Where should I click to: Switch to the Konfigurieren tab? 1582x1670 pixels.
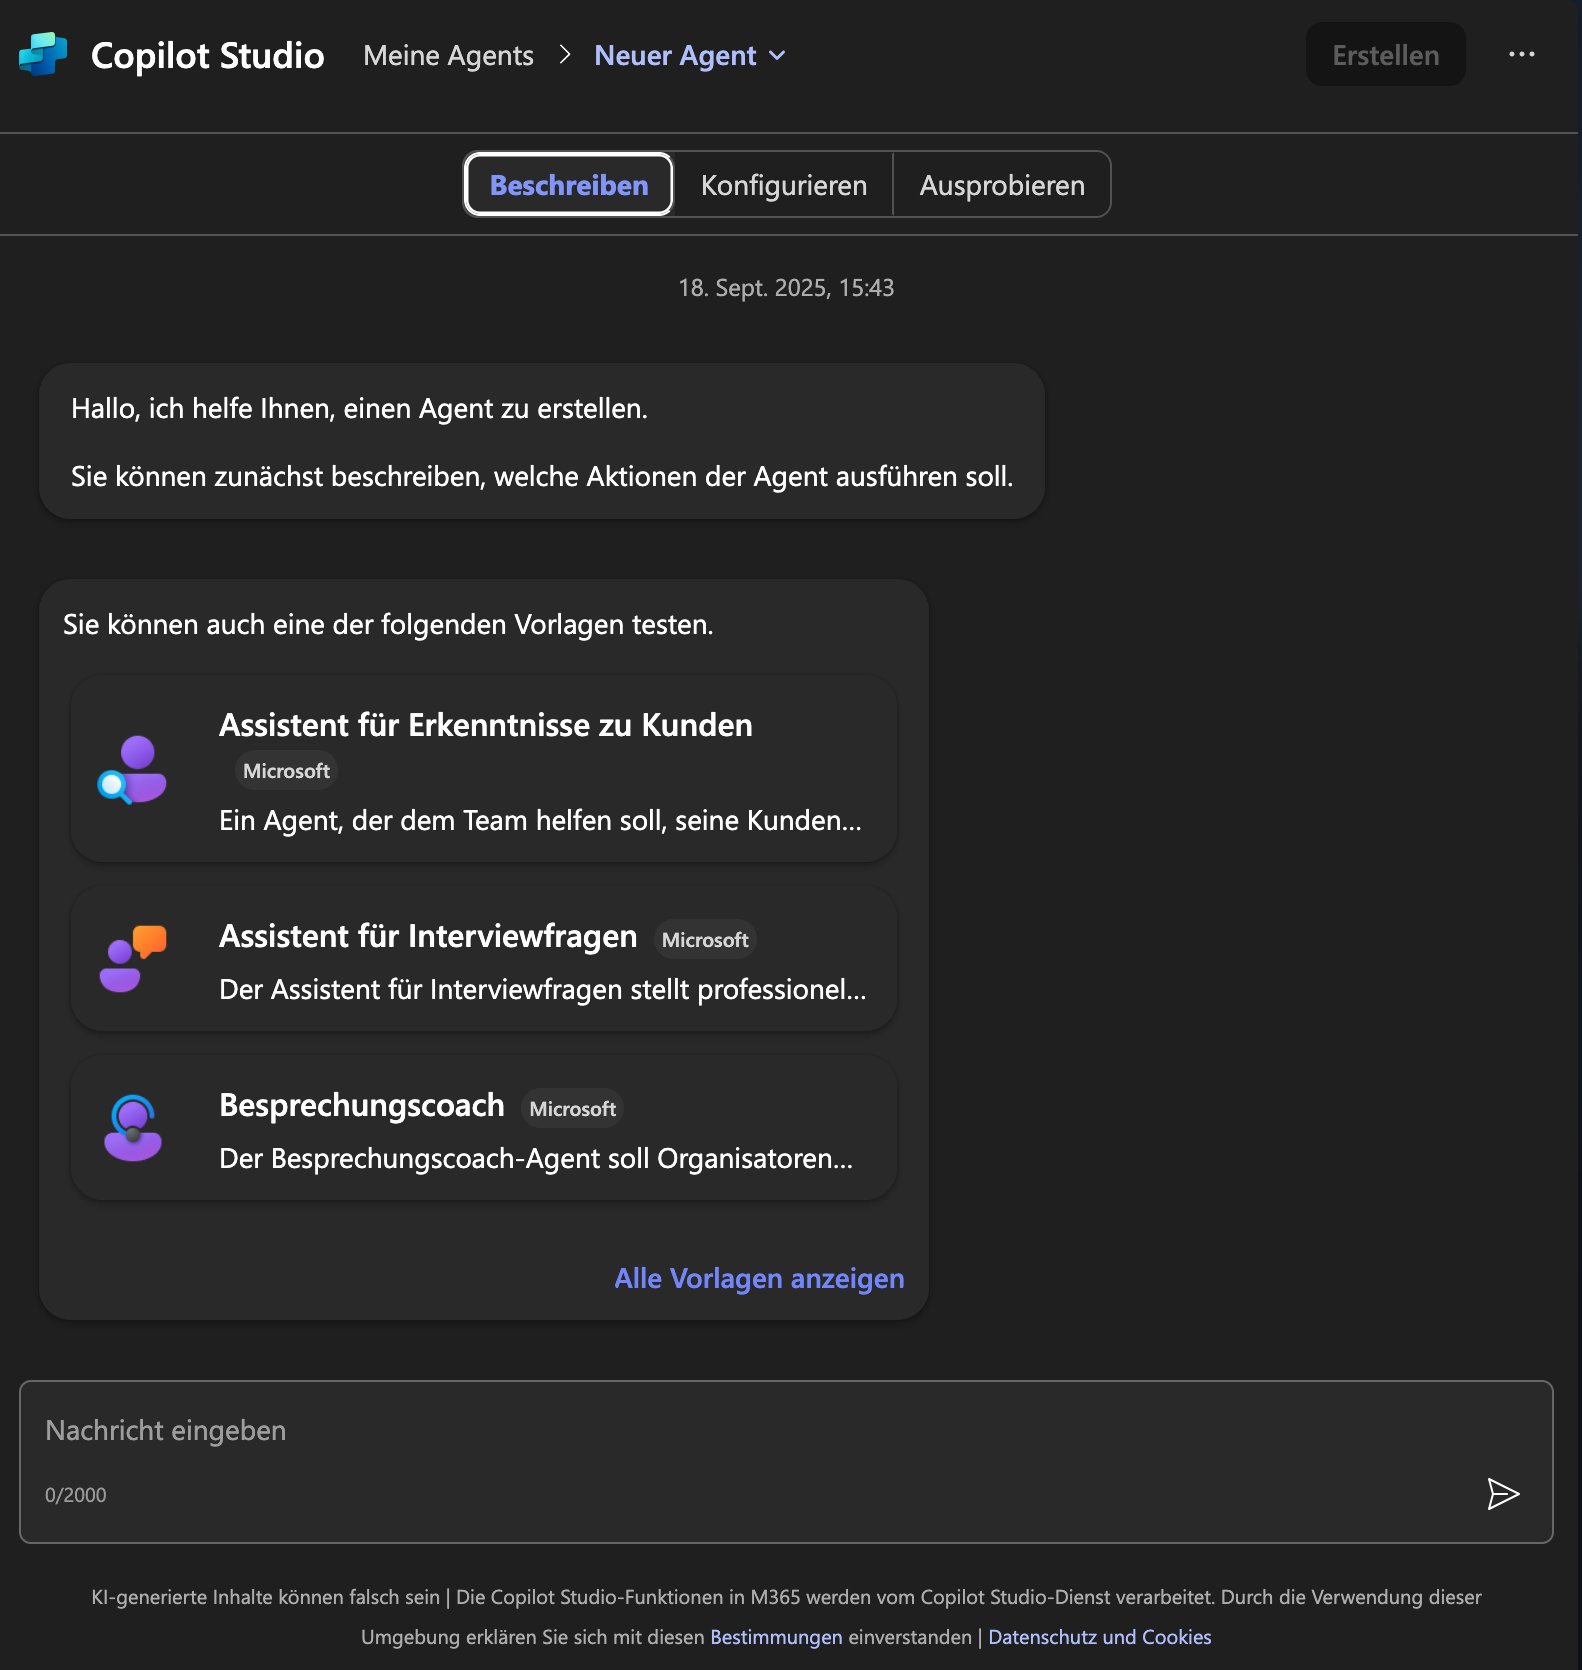(783, 185)
